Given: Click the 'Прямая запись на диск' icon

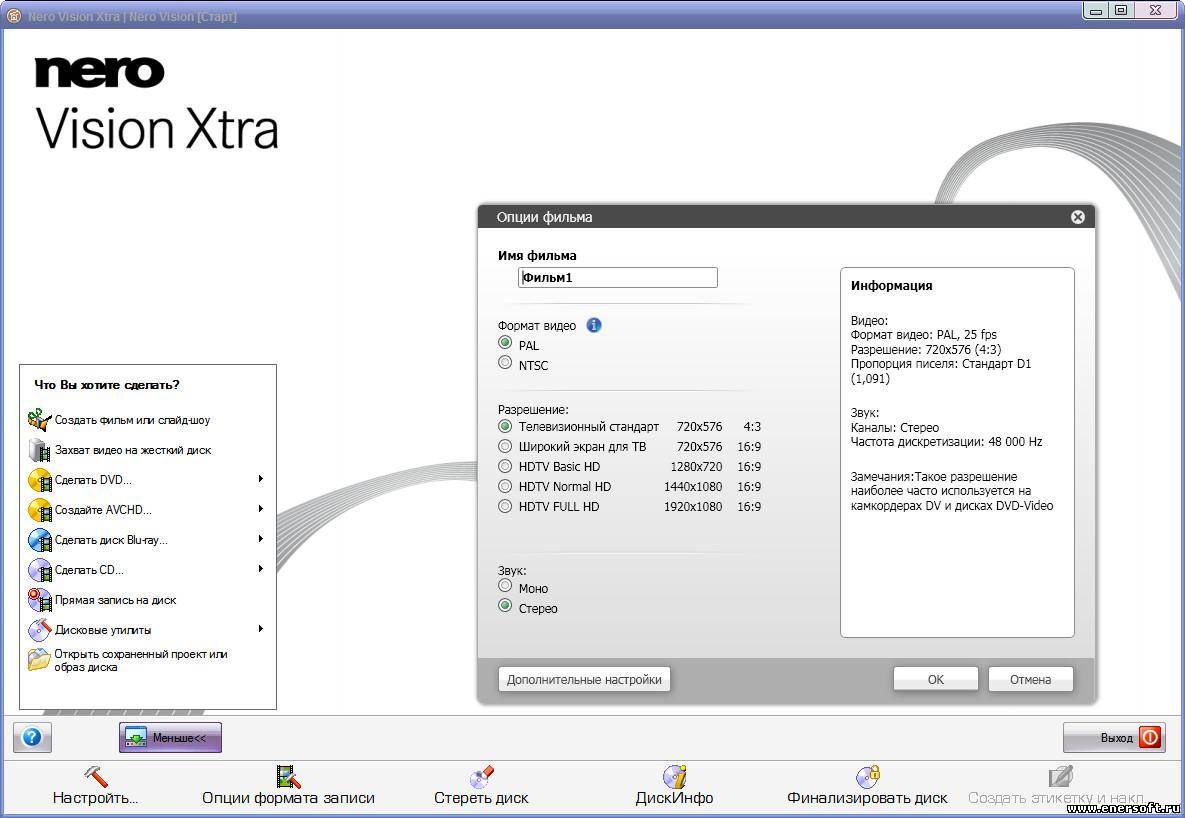Looking at the screenshot, I should [x=39, y=600].
